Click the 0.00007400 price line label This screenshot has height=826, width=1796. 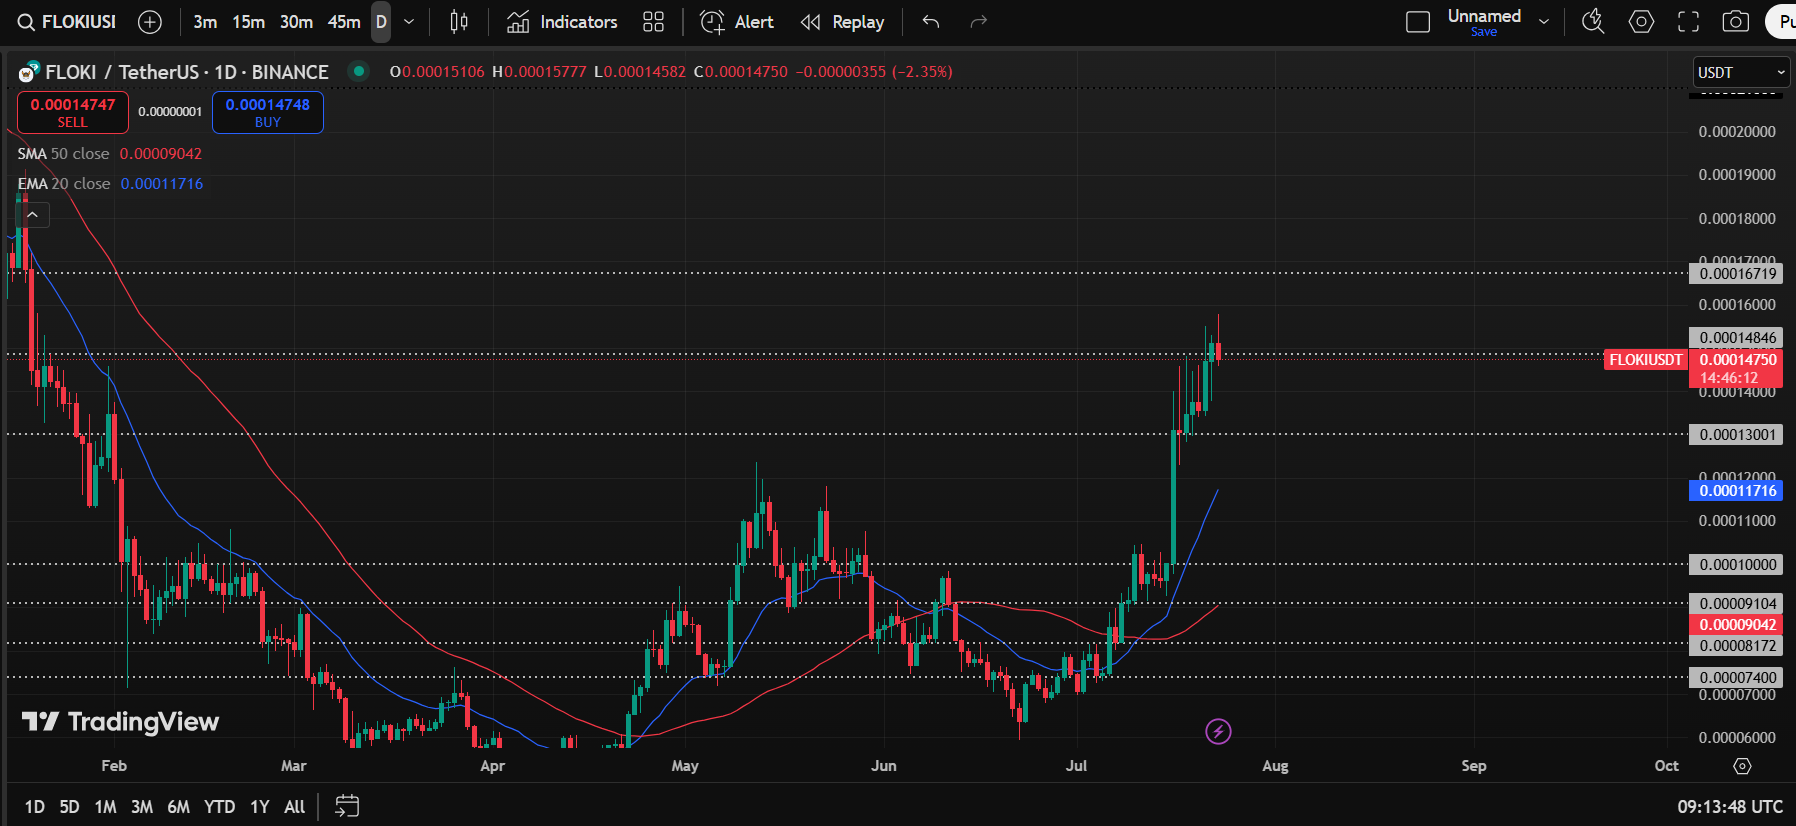[1738, 678]
